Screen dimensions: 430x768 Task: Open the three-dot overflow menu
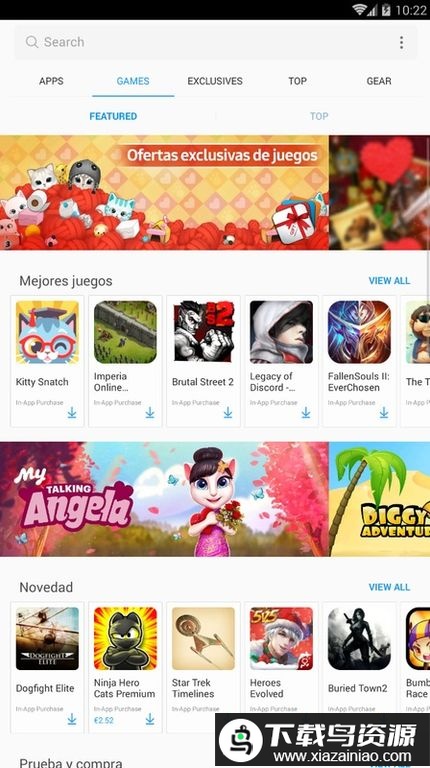401,42
